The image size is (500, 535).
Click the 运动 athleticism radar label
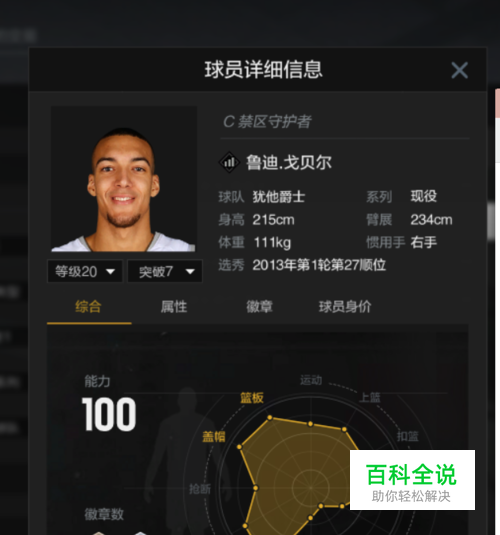click(311, 380)
